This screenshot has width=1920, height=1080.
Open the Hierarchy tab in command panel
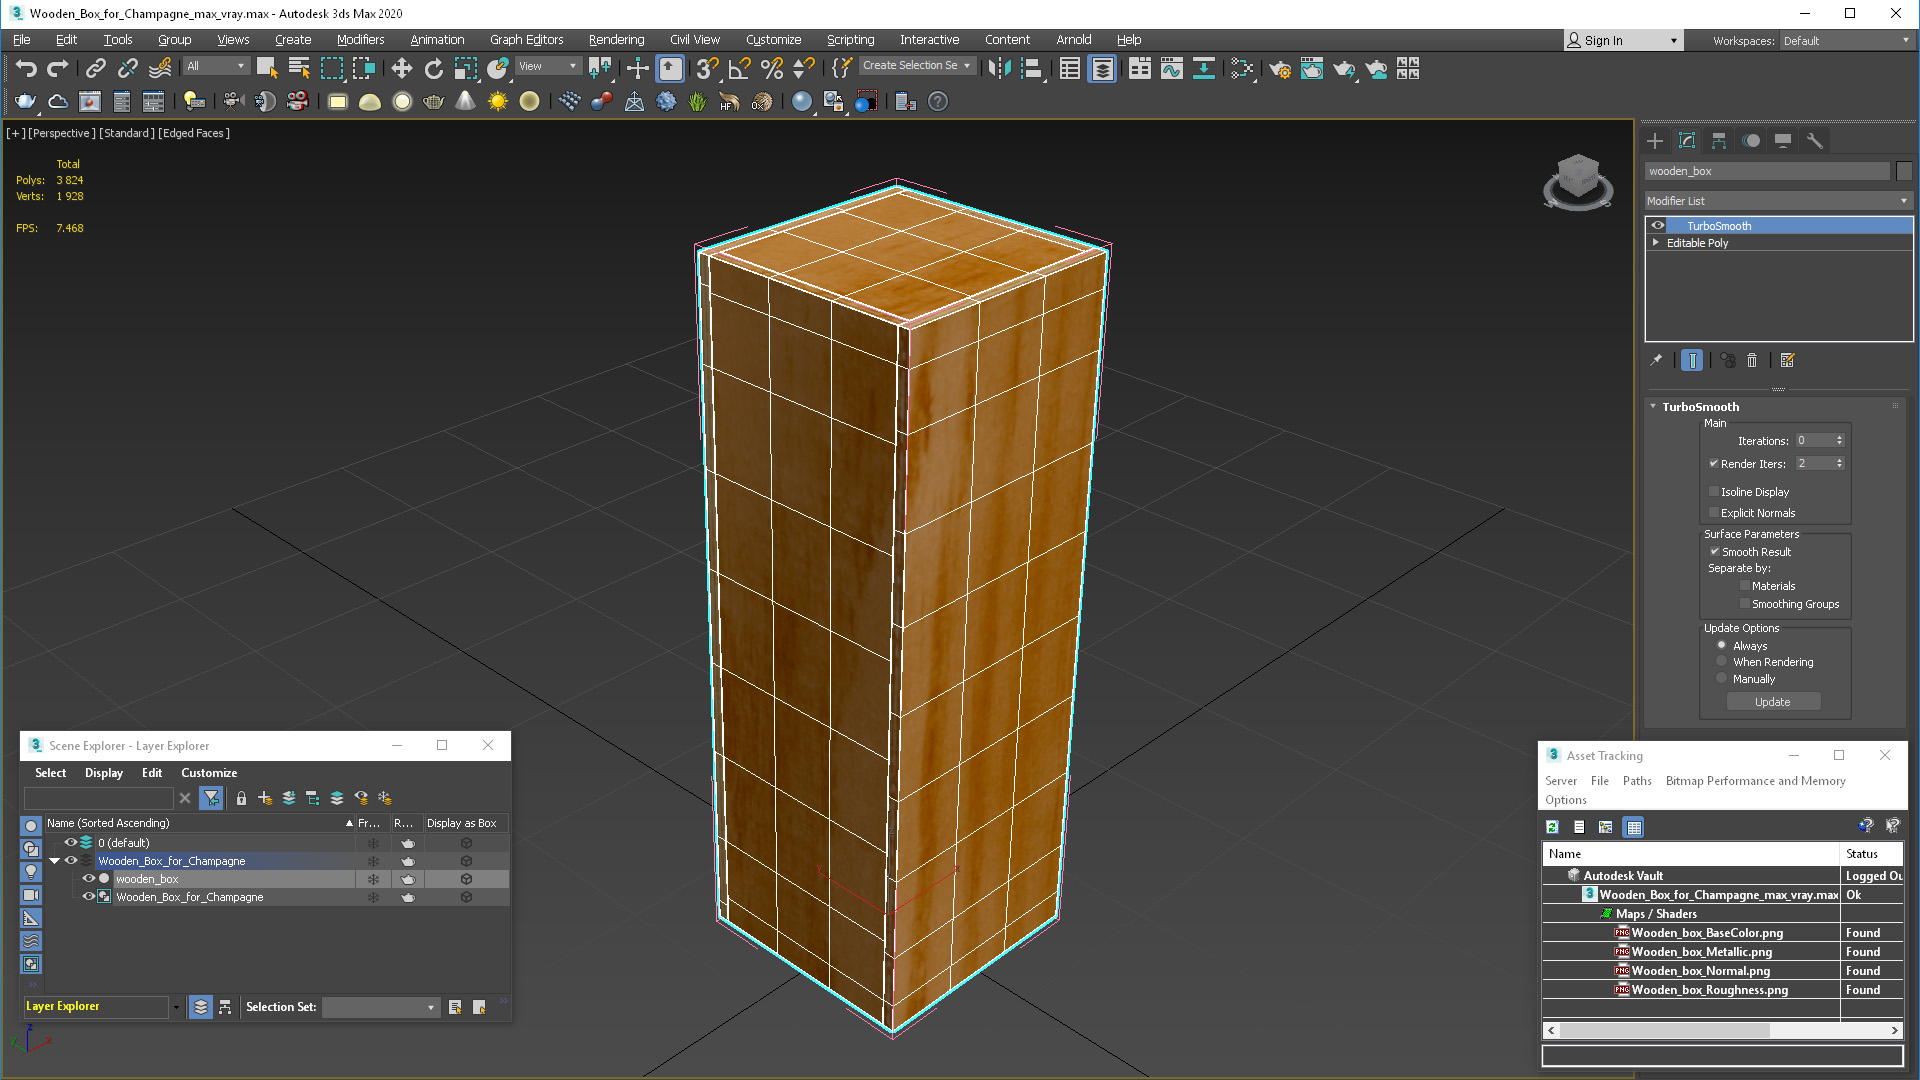1719,140
